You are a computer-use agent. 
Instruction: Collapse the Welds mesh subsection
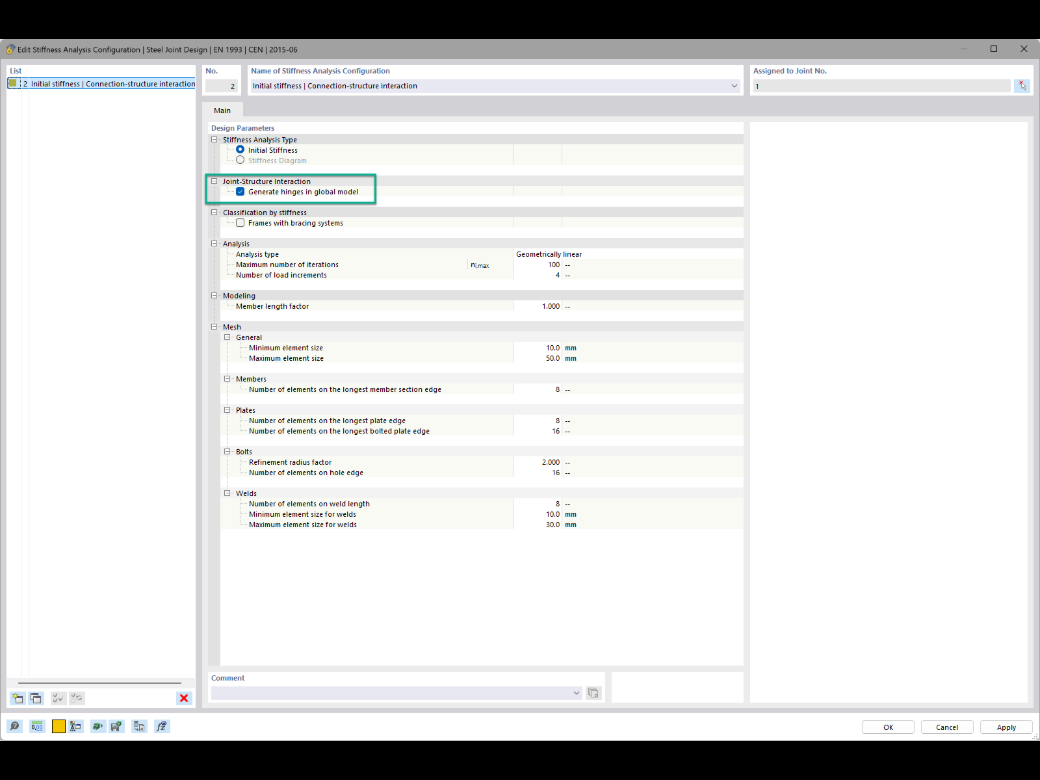227,493
